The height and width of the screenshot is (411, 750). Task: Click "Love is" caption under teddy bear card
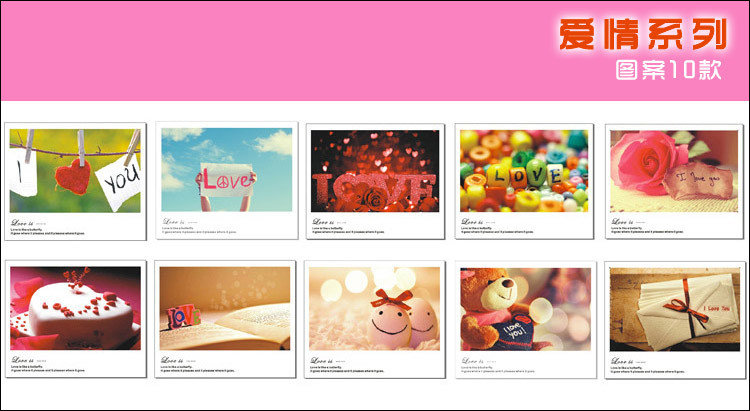pos(472,360)
